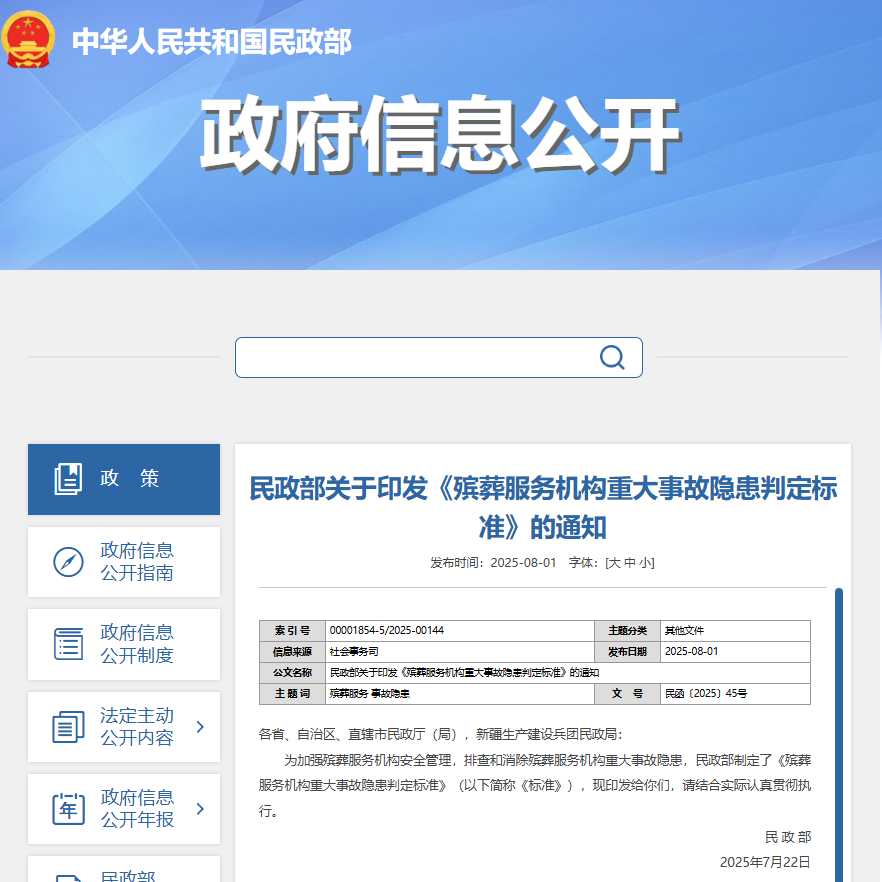Click the list icon for 政府信息公开制度
This screenshot has height=882, width=882.
68,644
